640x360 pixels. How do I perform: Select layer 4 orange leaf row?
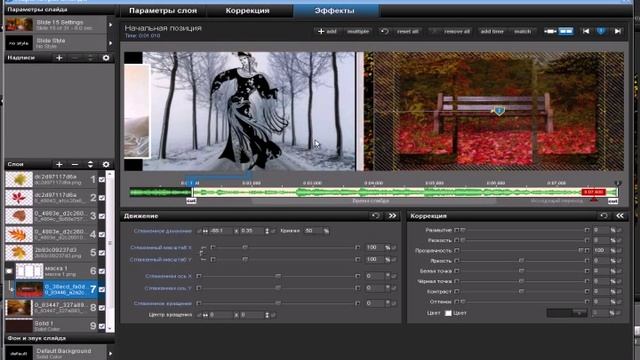(x=51, y=234)
